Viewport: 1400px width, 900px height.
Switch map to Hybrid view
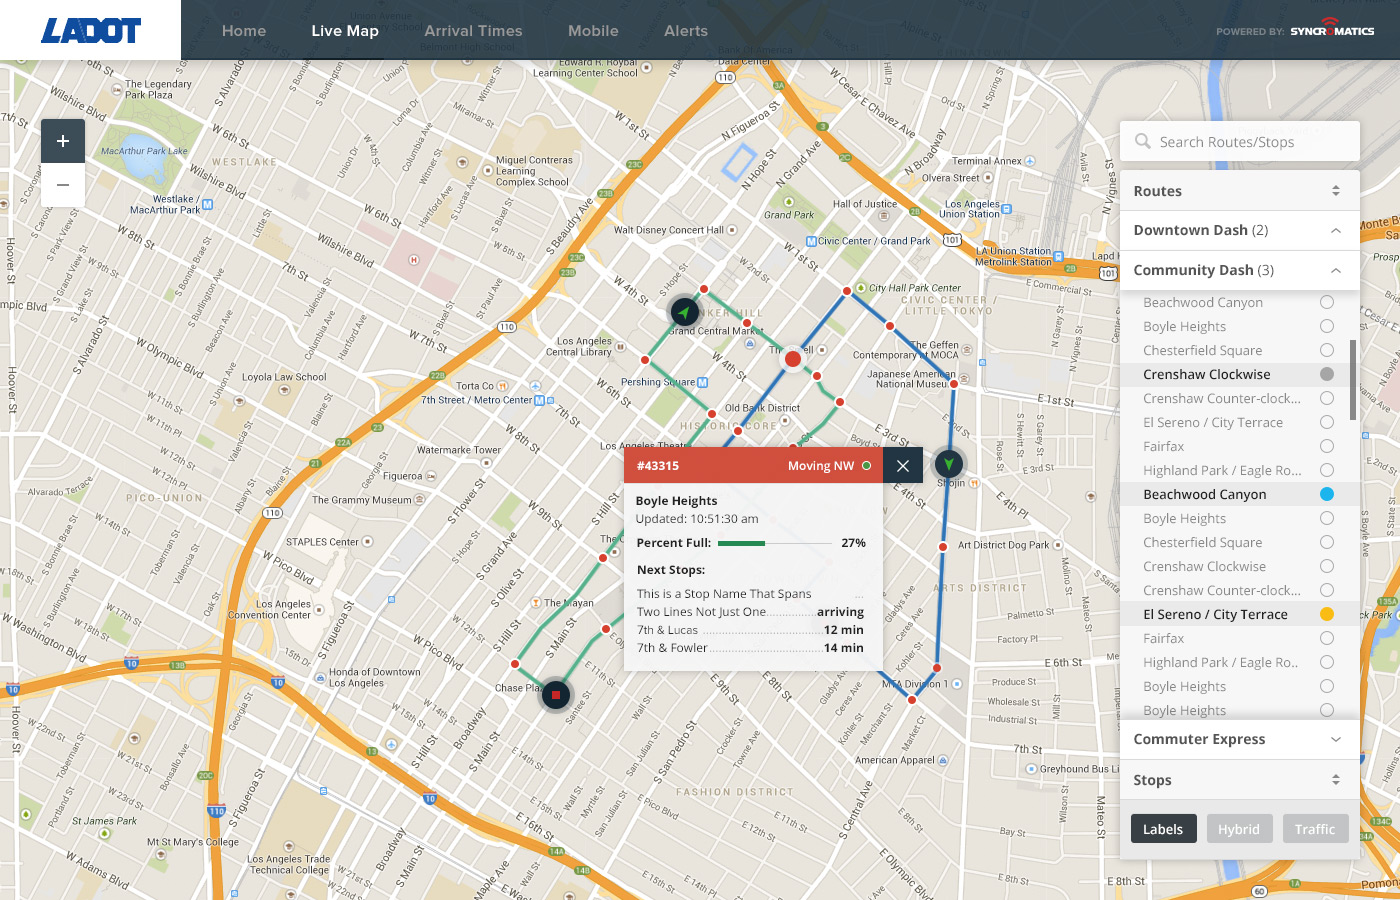(x=1238, y=829)
